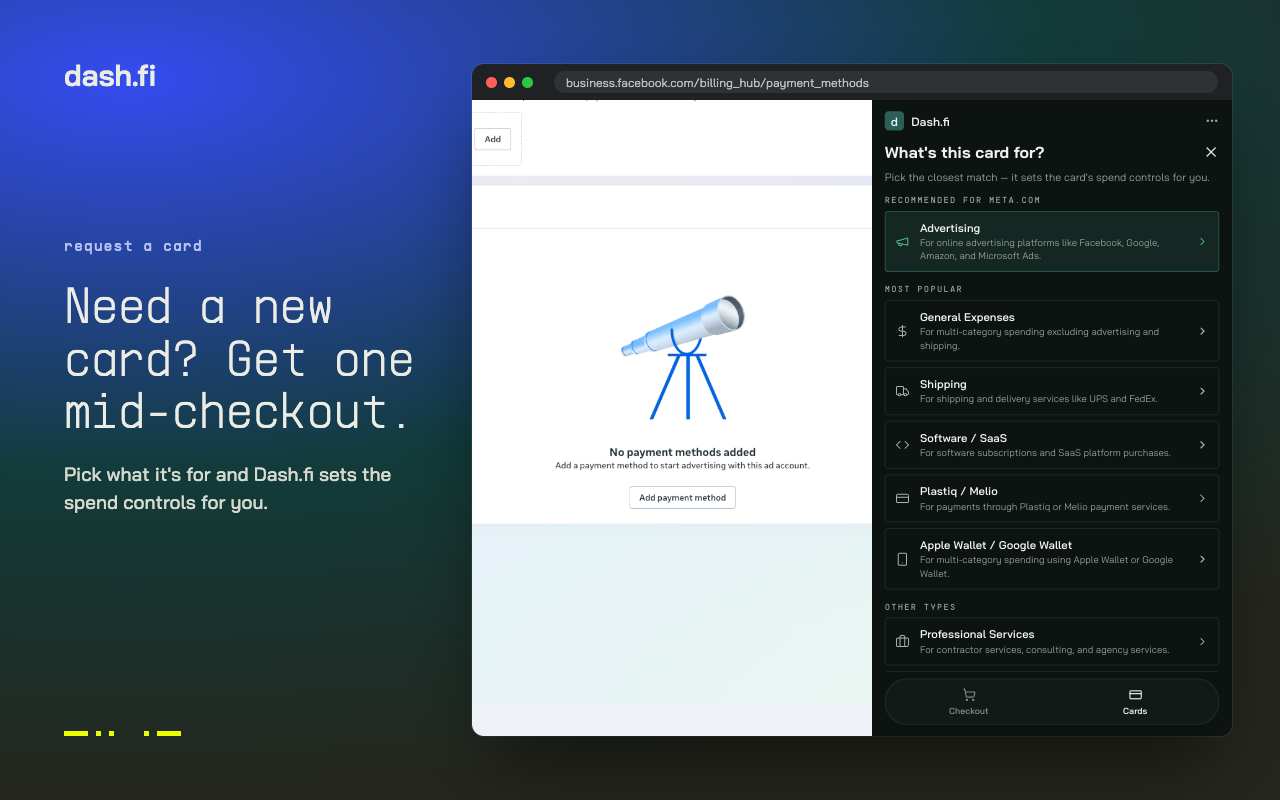Click the 'Add payment method' button
The image size is (1280, 800).
682,497
